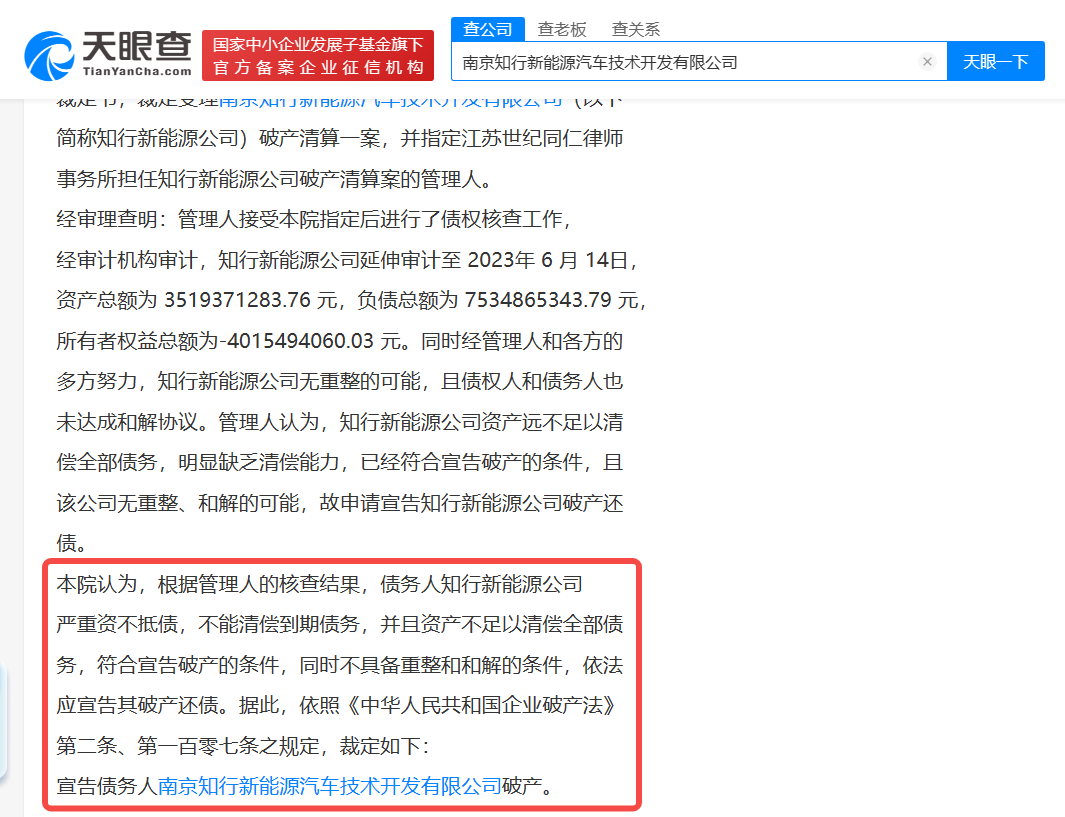Viewport: 1065px width, 817px height.
Task: Click the 天眼查 TianYanCha.com wordmark
Action: tap(137, 54)
